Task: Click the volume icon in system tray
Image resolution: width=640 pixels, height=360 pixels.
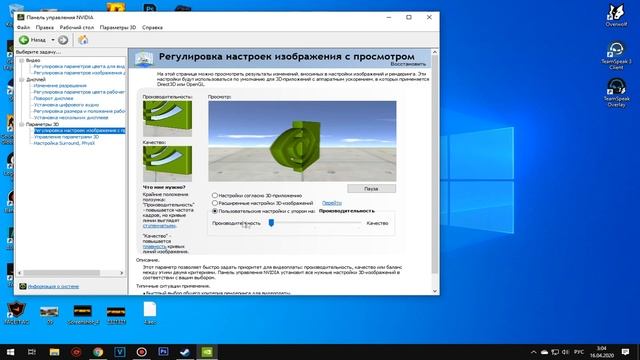Action: pos(565,352)
